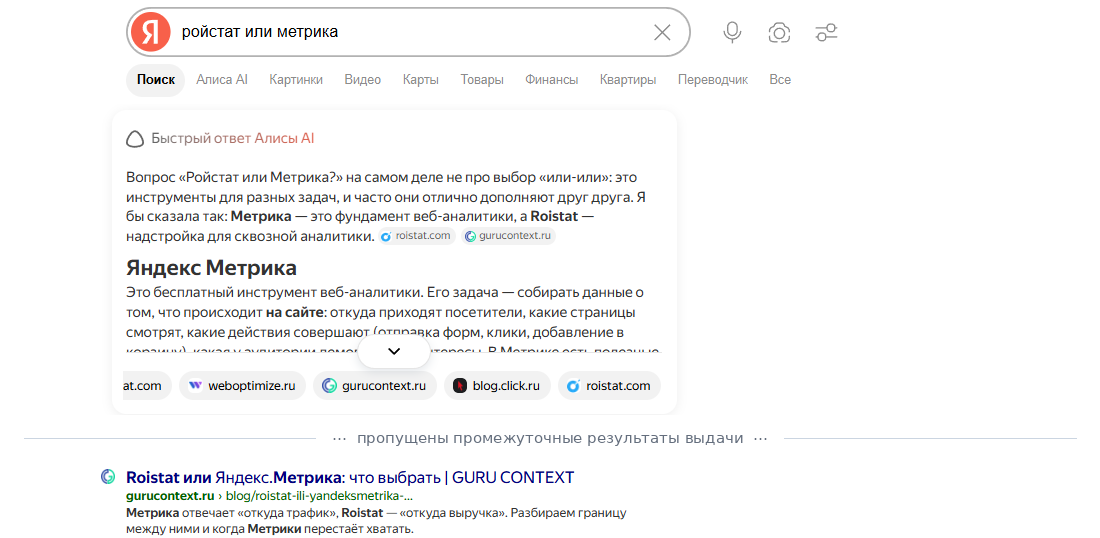Viewport: 1100px width, 538px height.
Task: Start voice search with the microphone icon
Action: (732, 32)
